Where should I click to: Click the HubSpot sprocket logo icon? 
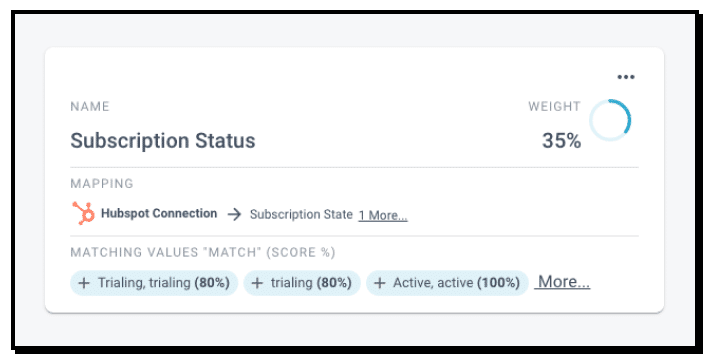point(84,213)
